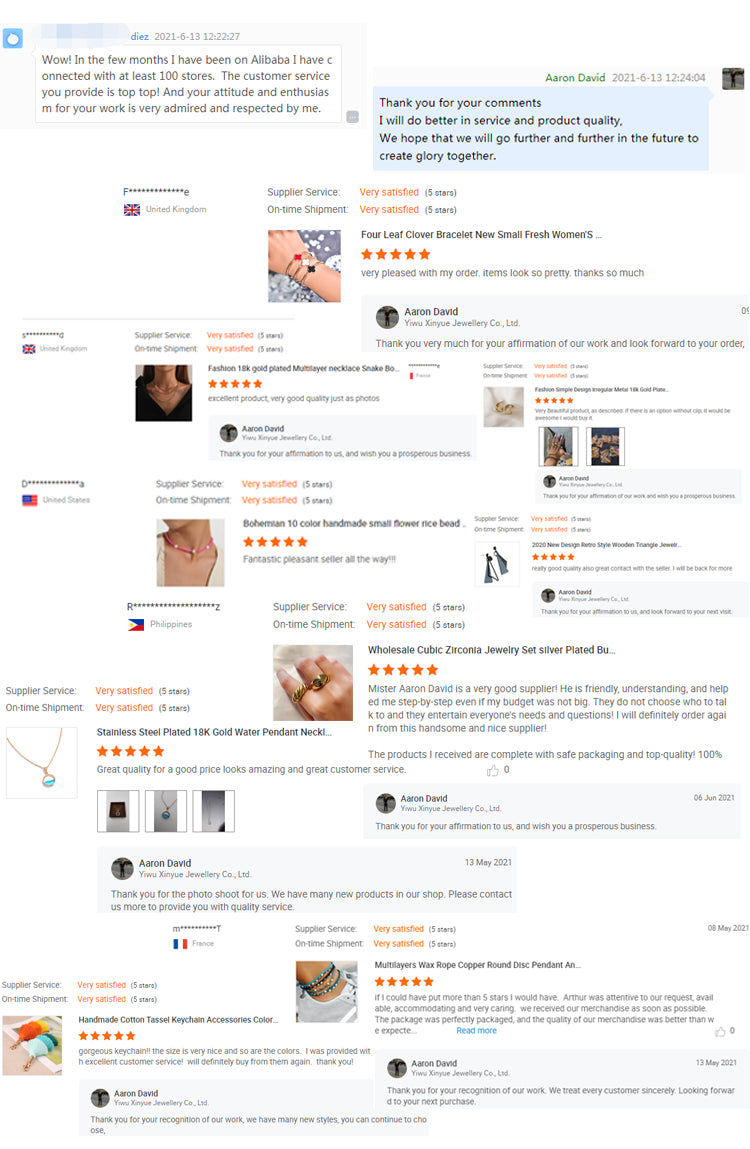Click five-star rating under Four Leaf Clover Bracelet
750x1149 pixels.
coord(395,254)
